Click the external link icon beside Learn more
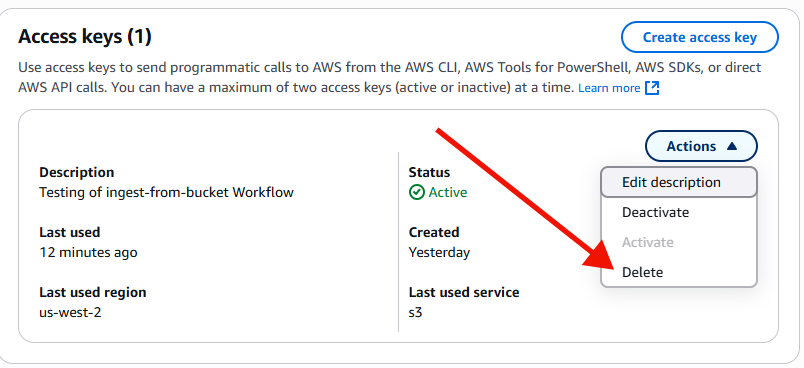 coord(652,88)
